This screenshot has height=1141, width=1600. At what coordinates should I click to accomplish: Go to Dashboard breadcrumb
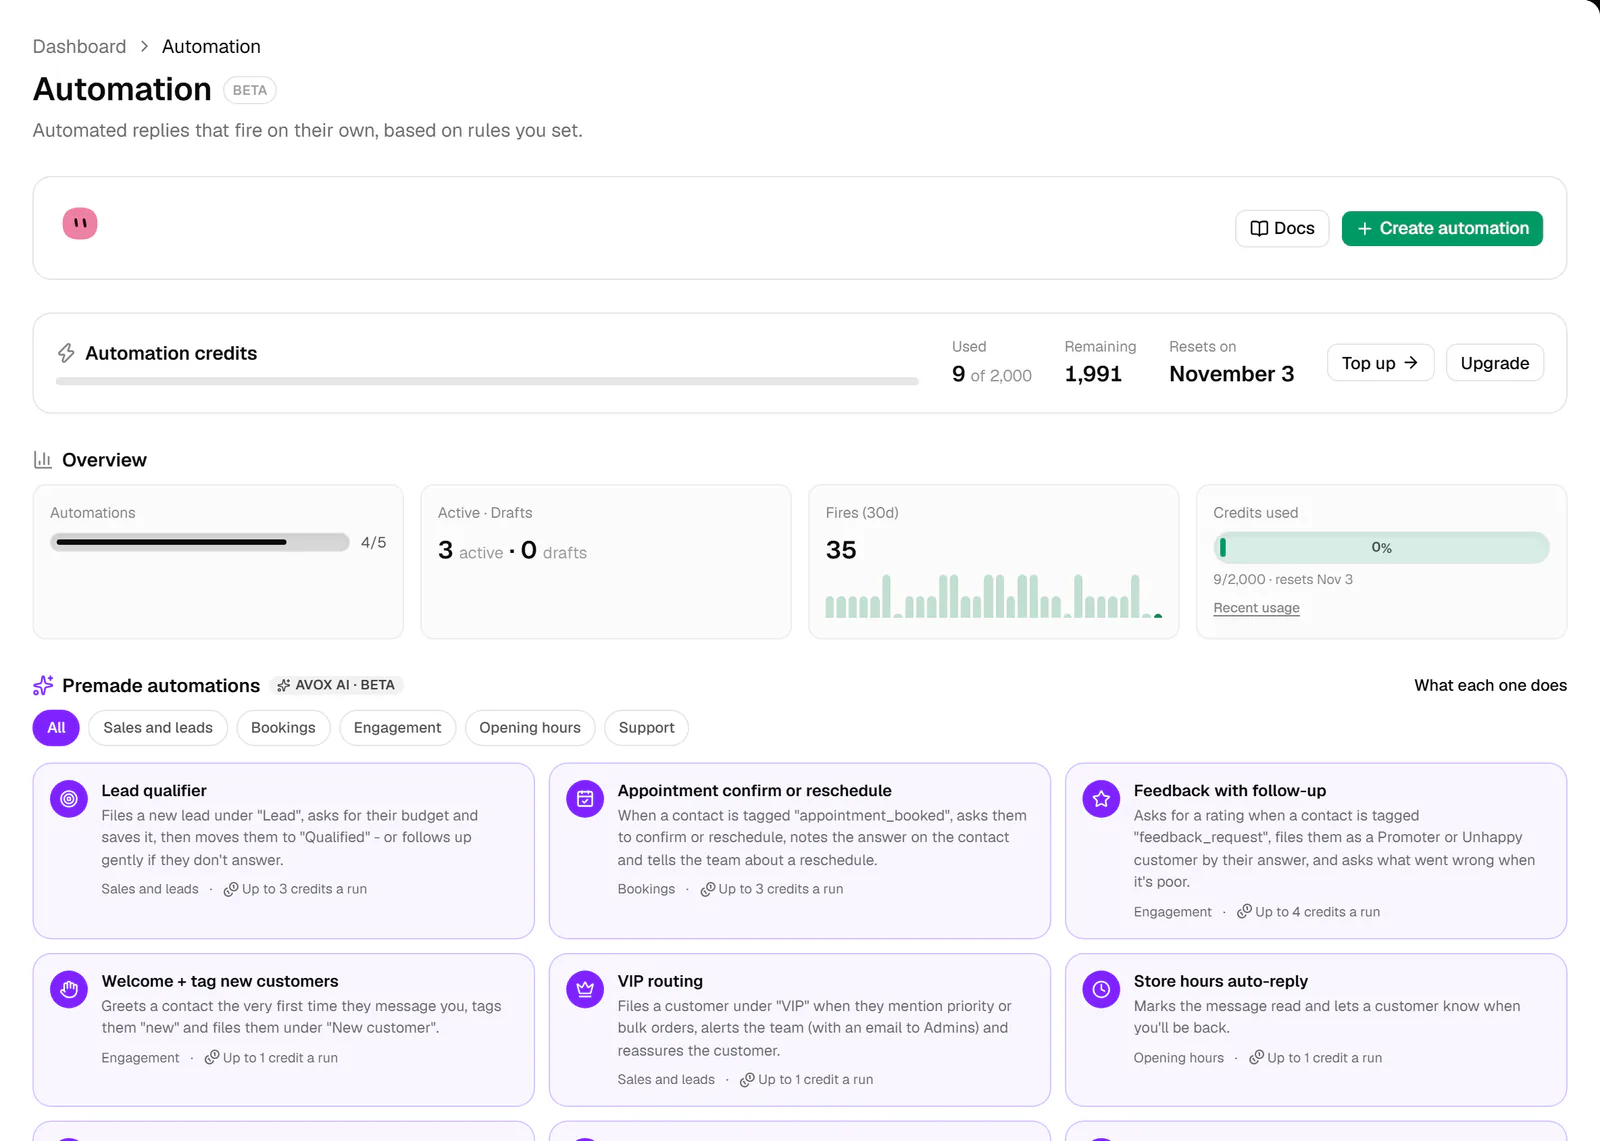tap(80, 47)
